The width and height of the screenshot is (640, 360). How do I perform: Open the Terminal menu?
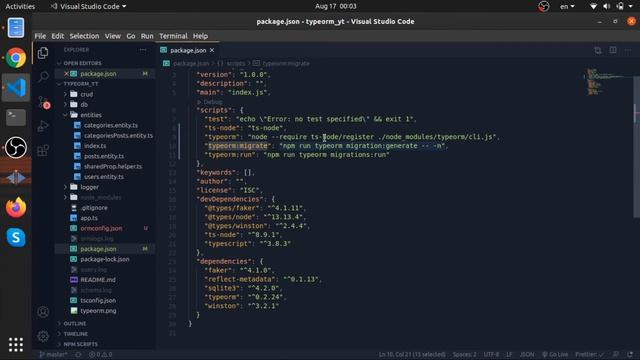pos(173,36)
